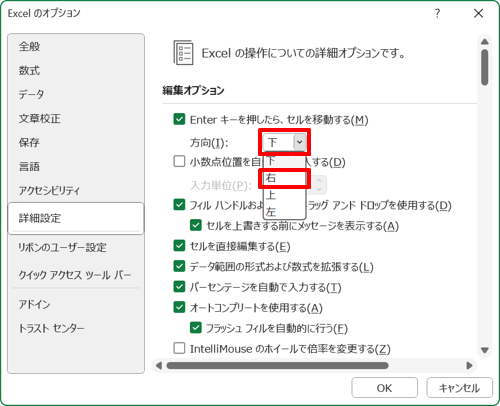The image size is (500, 406).
Task: Click the キャンセル button
Action: (x=459, y=388)
